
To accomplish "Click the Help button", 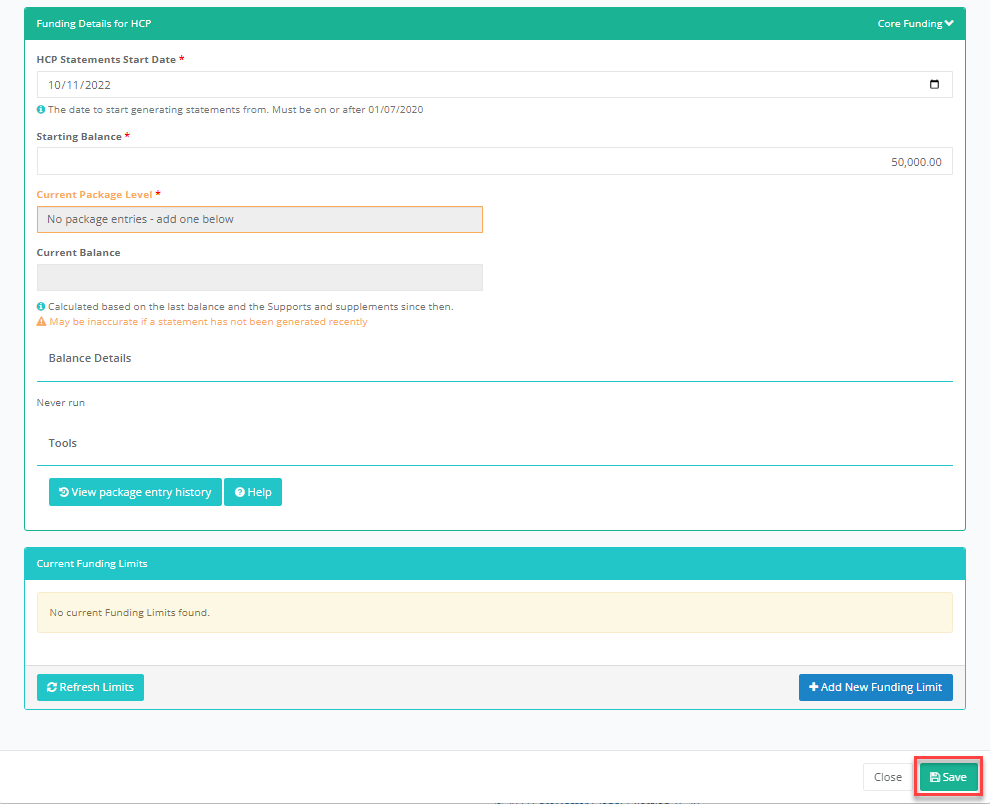I will point(253,492).
